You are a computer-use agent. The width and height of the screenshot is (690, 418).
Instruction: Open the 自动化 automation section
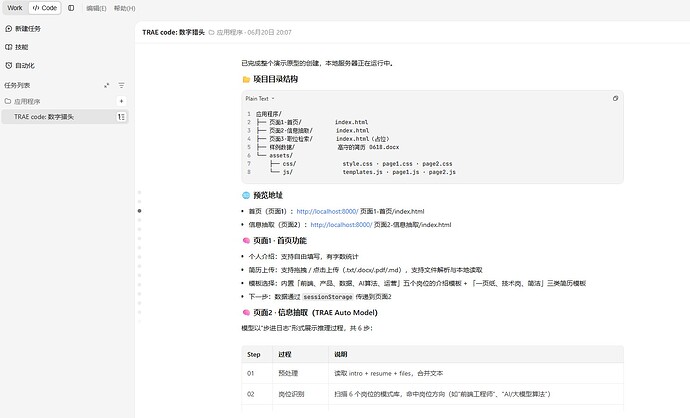coord(20,66)
